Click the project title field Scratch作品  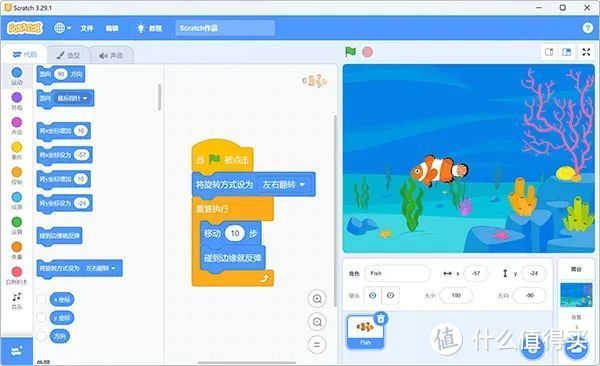click(225, 28)
